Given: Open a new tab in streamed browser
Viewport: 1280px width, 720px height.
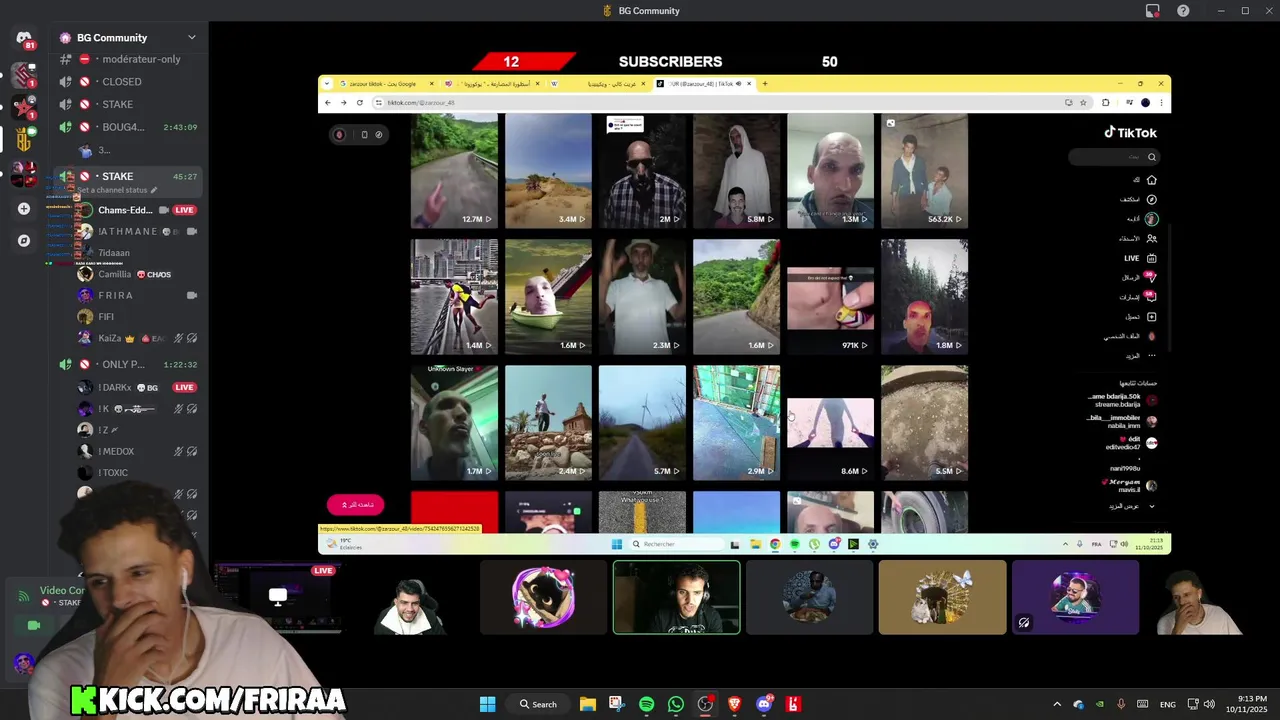Looking at the screenshot, I should (x=765, y=84).
